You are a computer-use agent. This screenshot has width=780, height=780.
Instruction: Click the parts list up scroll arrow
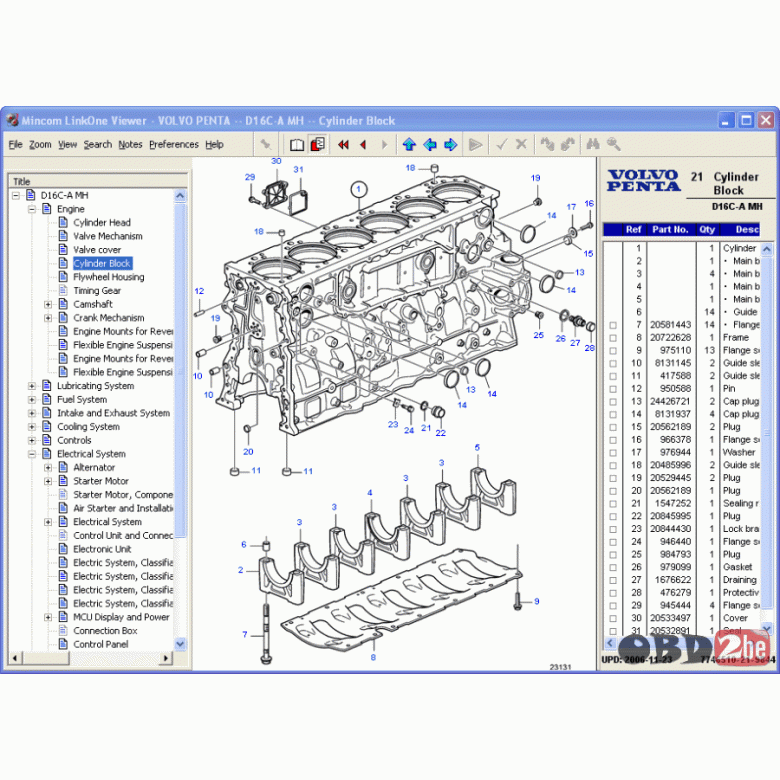[x=767, y=248]
